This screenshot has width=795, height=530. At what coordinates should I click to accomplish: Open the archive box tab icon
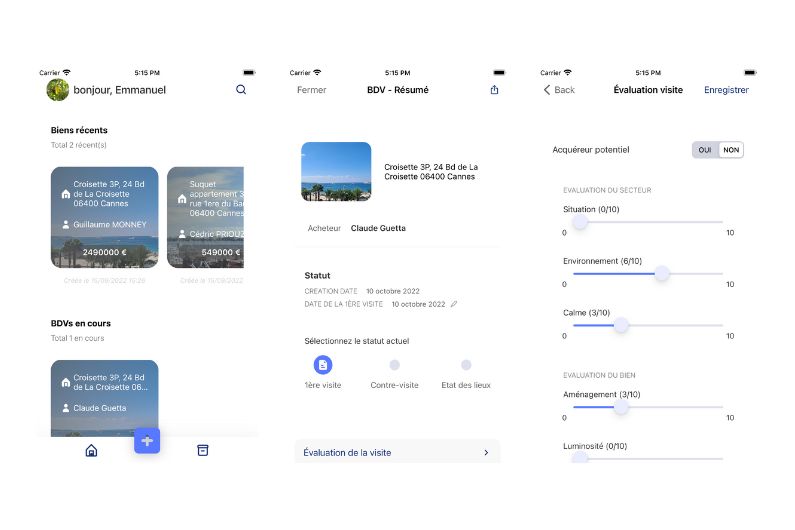coord(202,450)
